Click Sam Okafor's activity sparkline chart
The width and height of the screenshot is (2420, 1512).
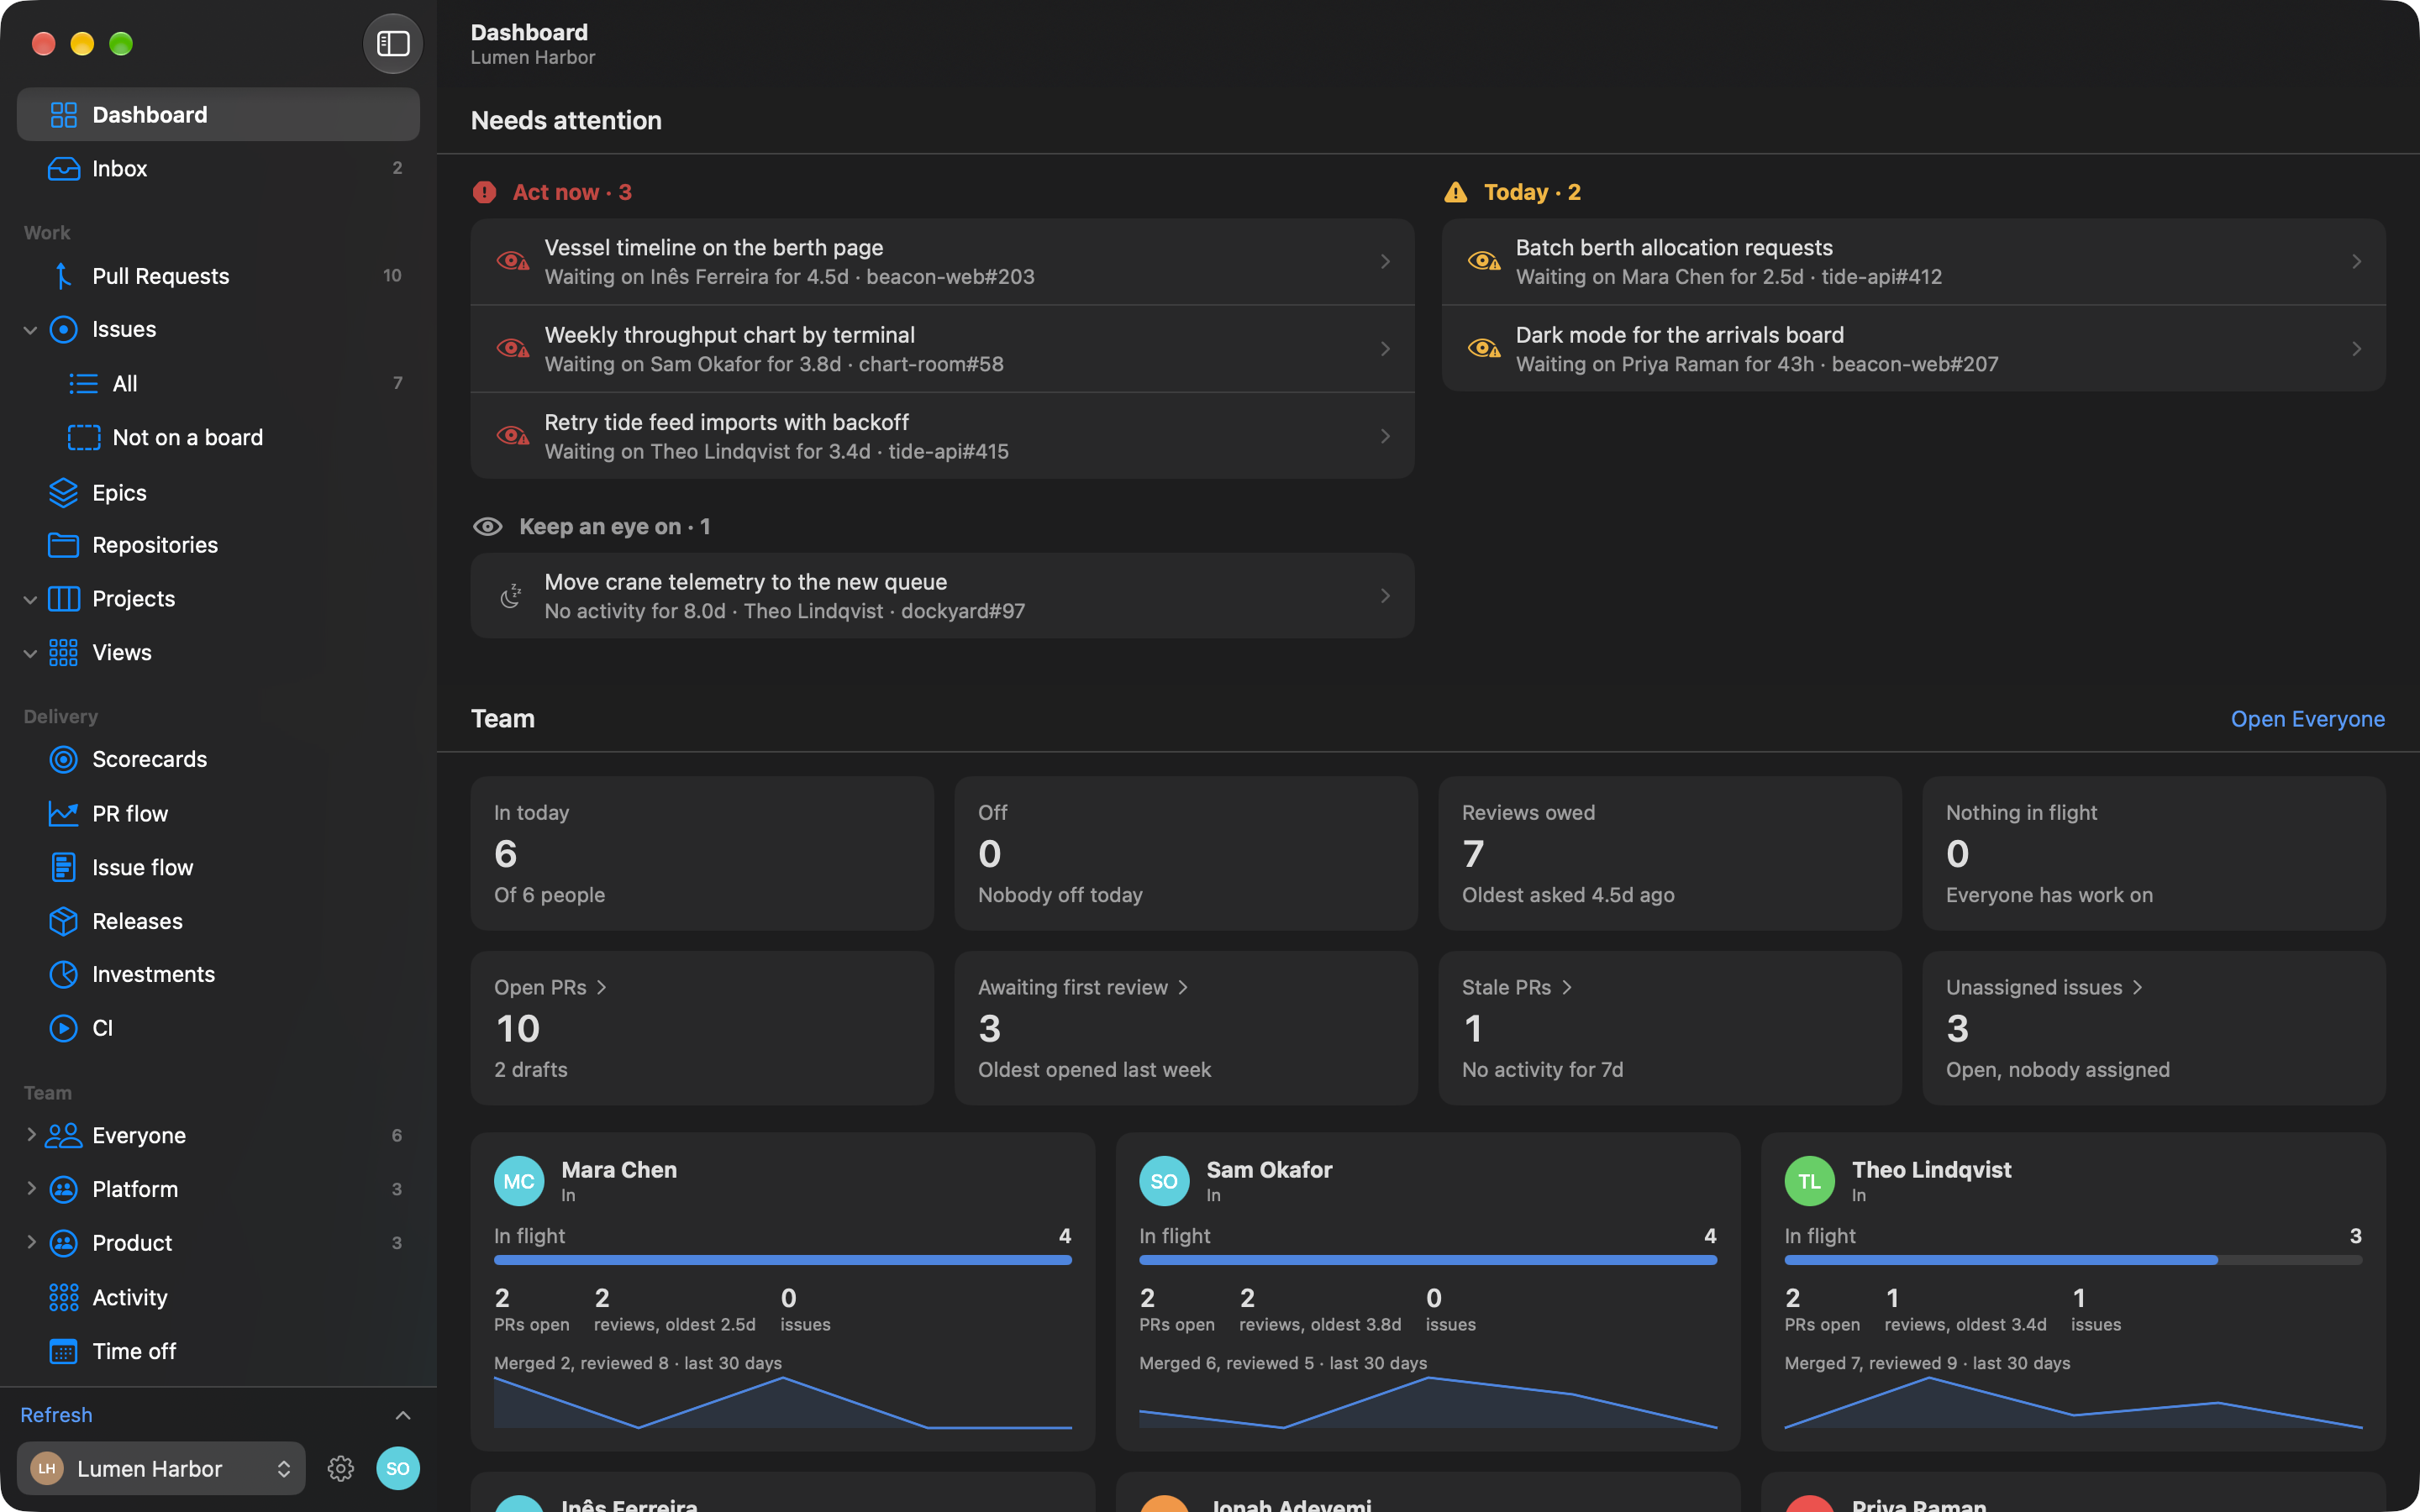(x=1428, y=1403)
